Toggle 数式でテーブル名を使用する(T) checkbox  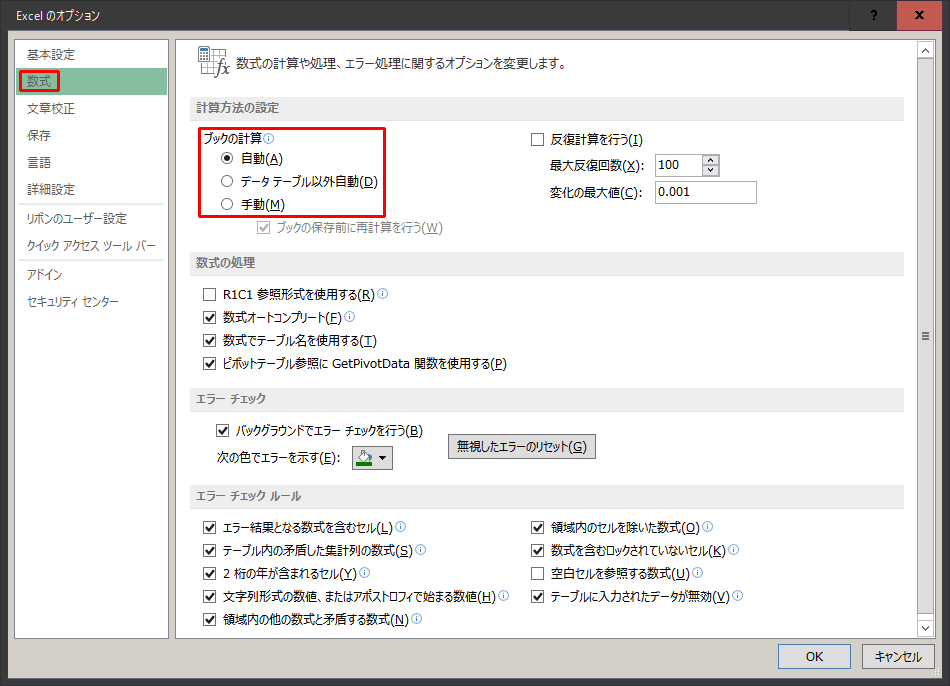pos(210,341)
